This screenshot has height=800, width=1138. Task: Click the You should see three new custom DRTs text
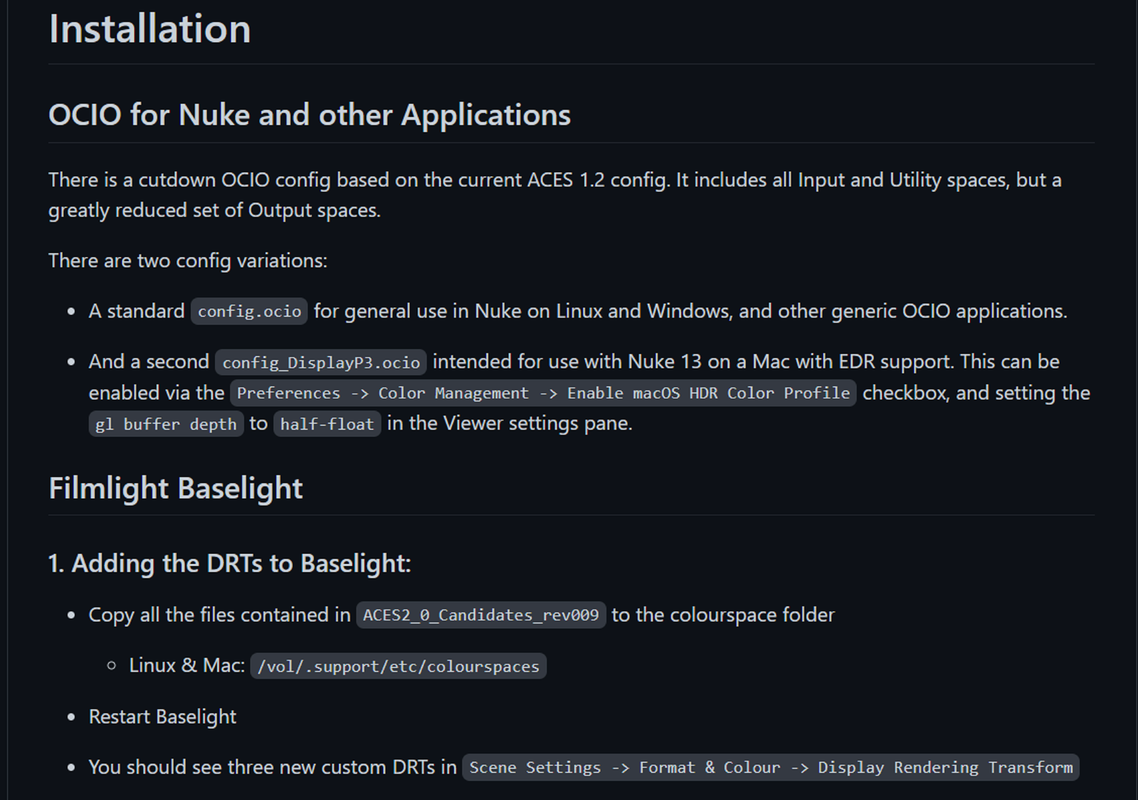tap(272, 767)
